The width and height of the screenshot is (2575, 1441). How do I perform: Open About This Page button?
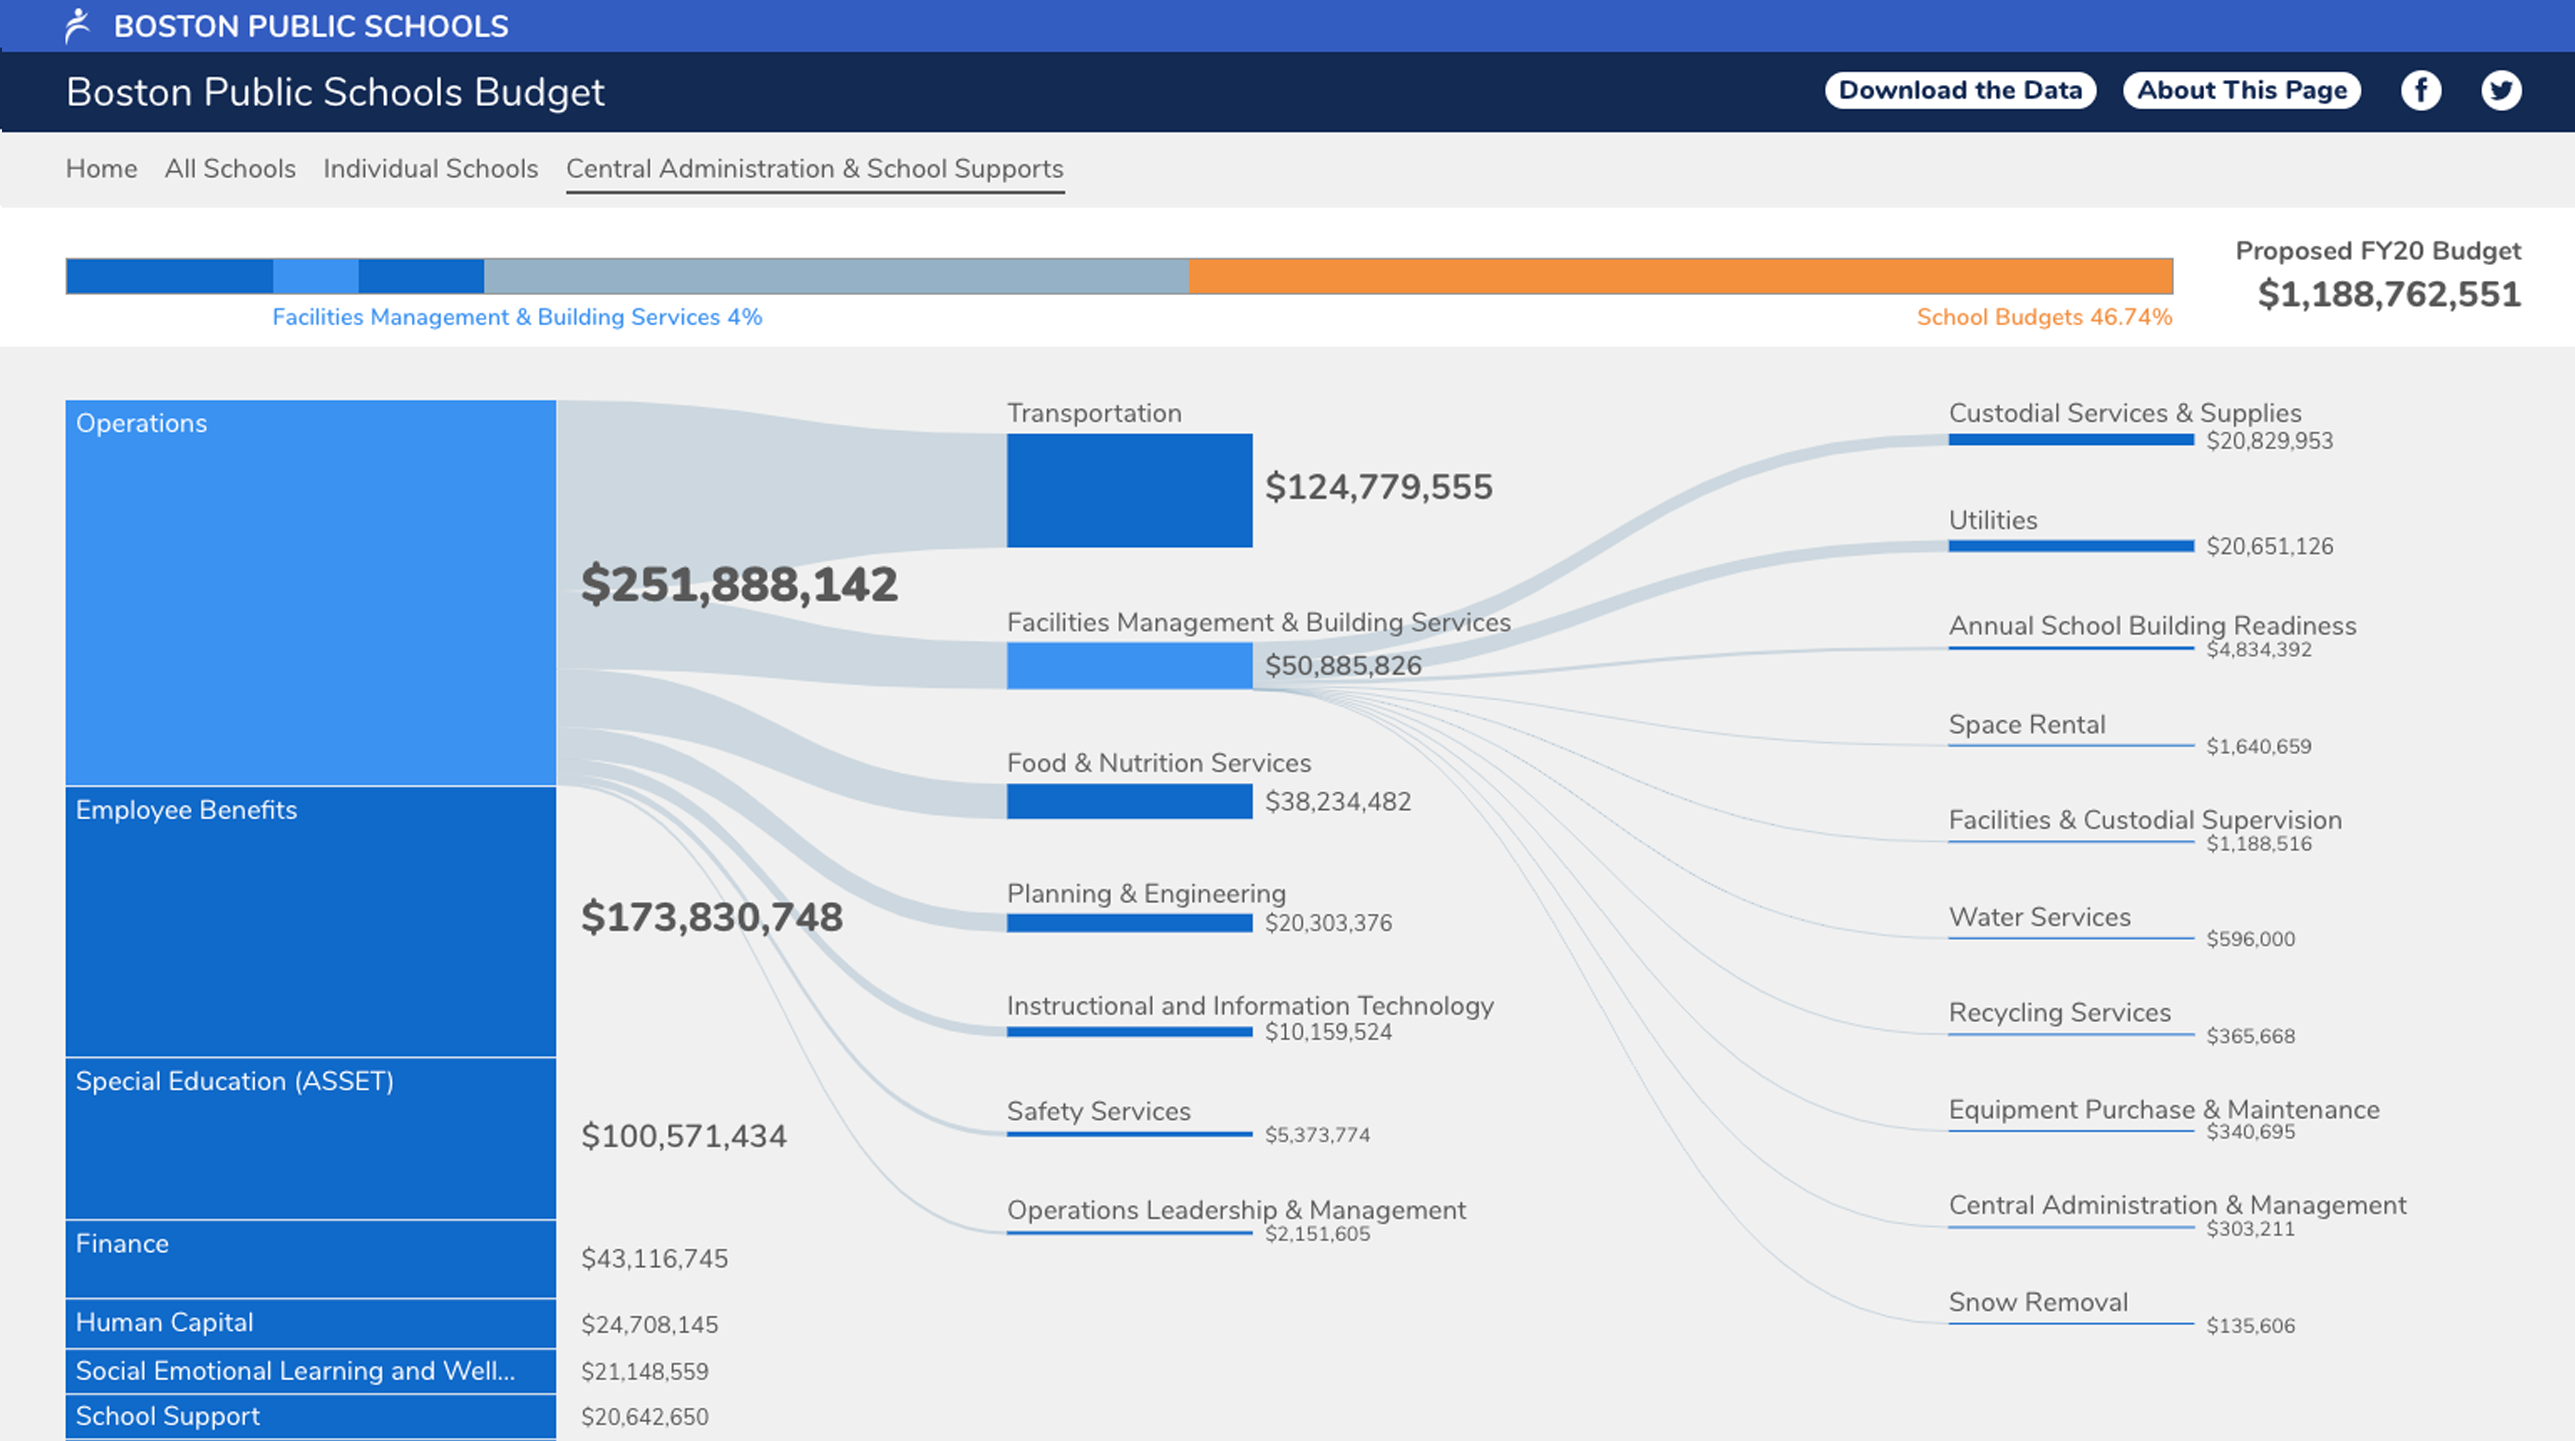click(x=2242, y=90)
